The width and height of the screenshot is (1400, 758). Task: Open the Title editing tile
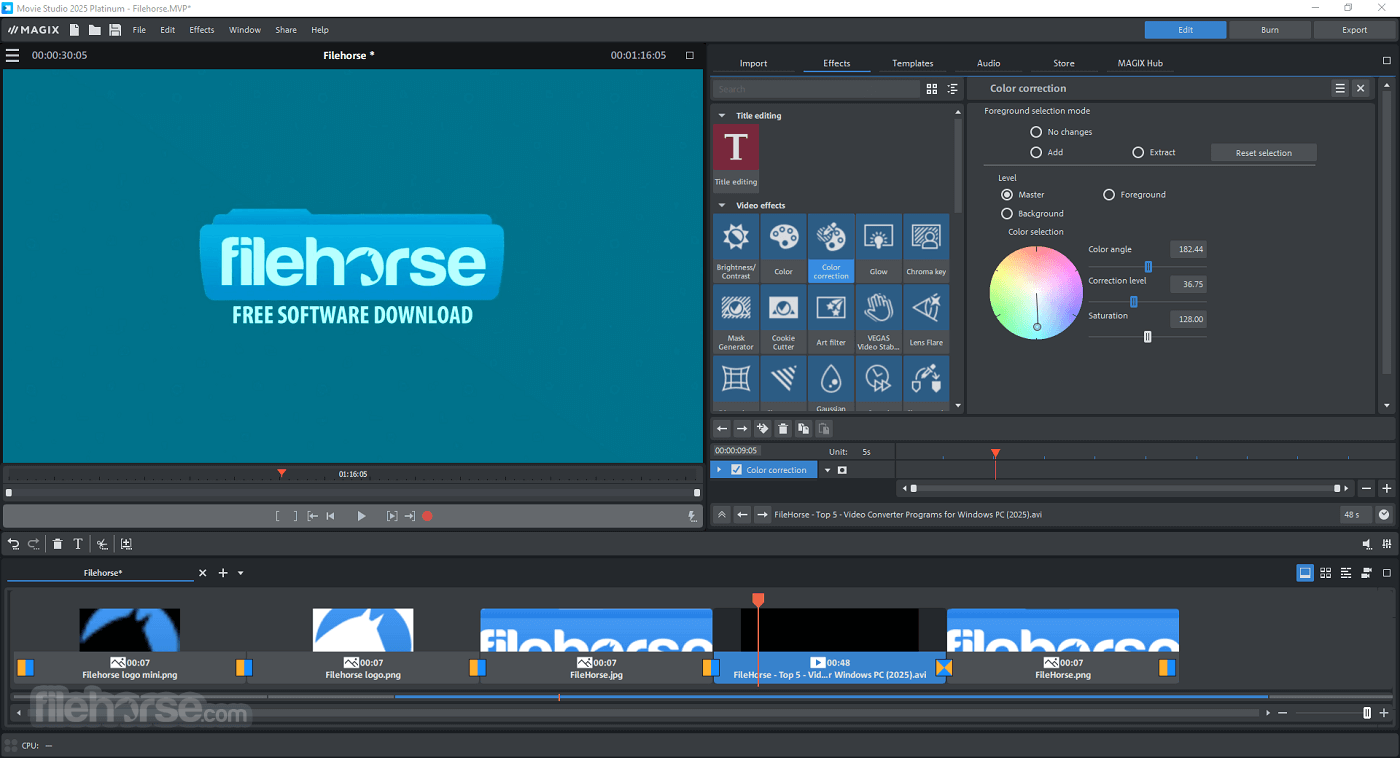tap(736, 158)
